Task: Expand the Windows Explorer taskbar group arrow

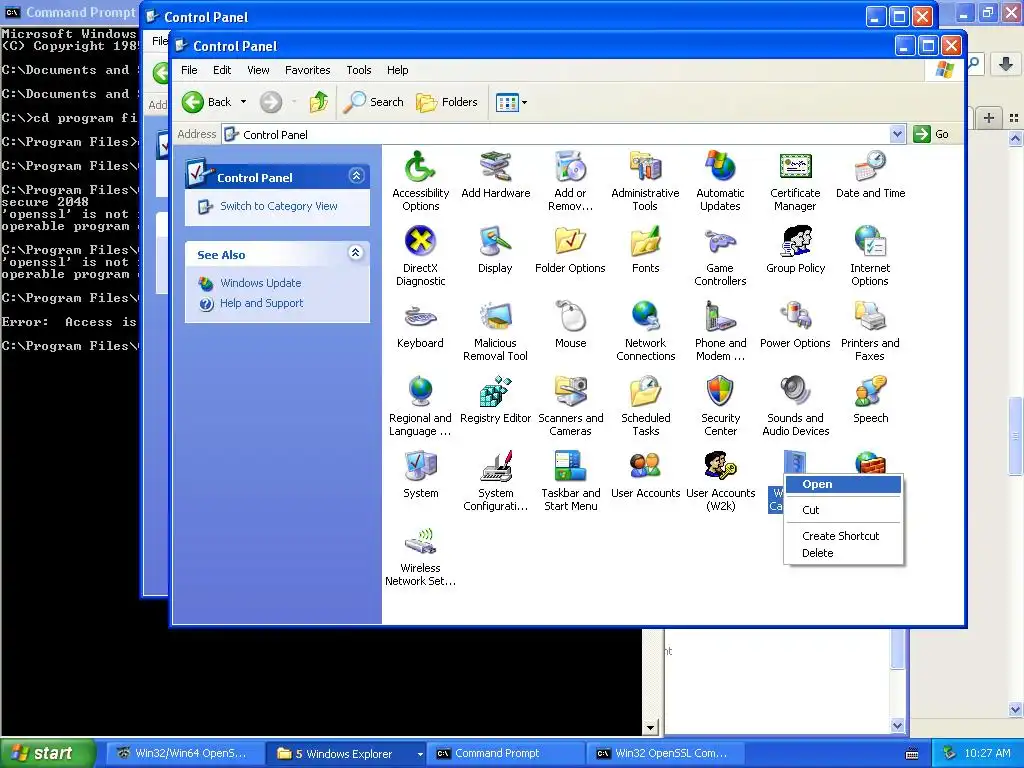Action: coord(419,754)
